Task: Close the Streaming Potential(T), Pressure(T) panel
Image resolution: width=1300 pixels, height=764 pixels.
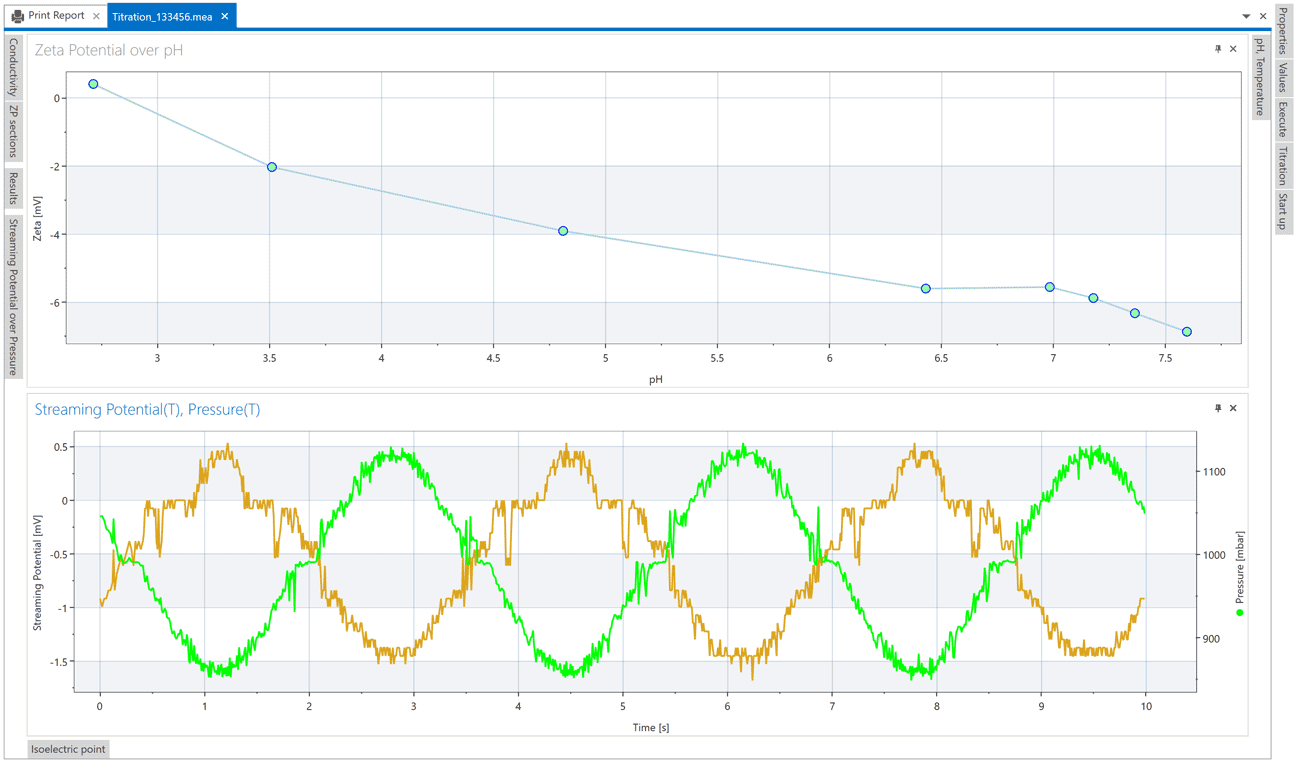Action: click(x=1233, y=408)
